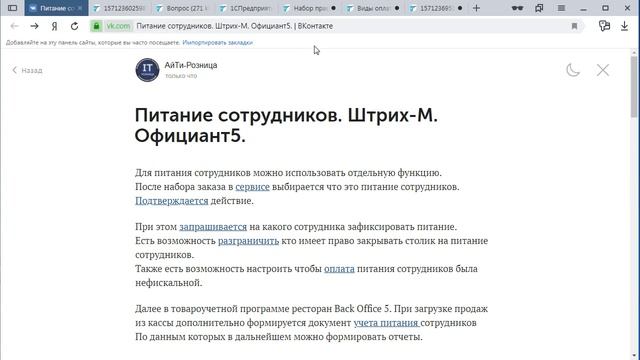Click the vertical scrollbar thumb
640x360 pixels.
pos(633,87)
